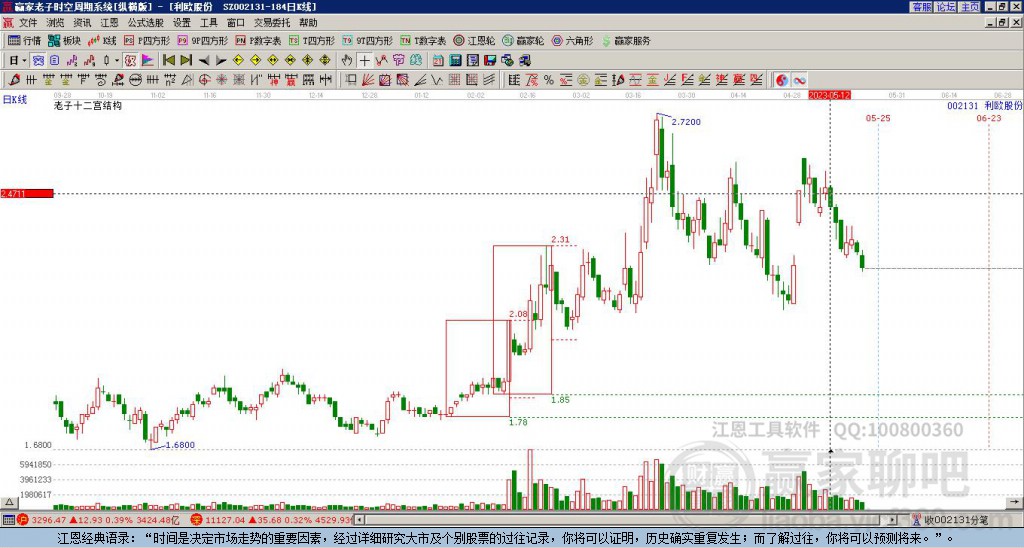Image resolution: width=1024 pixels, height=548 pixels.
Task: Select the percent % tool
Action: click(548, 80)
